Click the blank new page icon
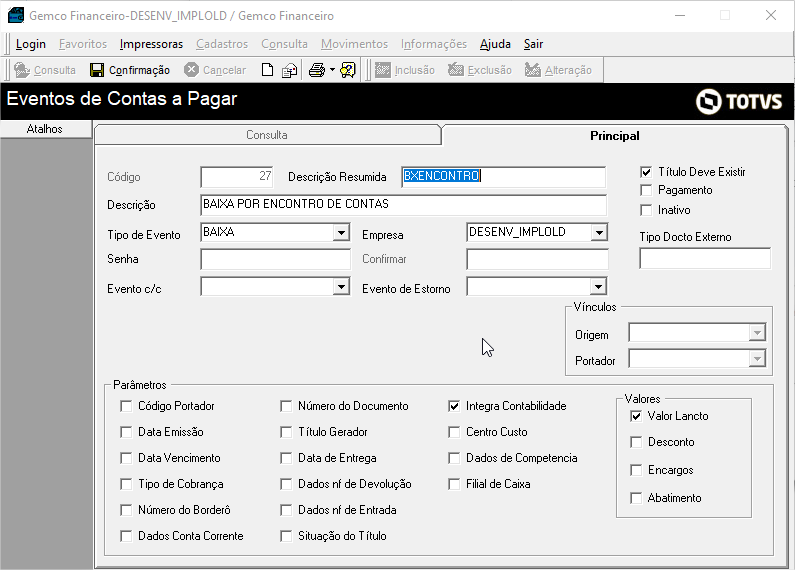This screenshot has width=795, height=570. point(267,70)
